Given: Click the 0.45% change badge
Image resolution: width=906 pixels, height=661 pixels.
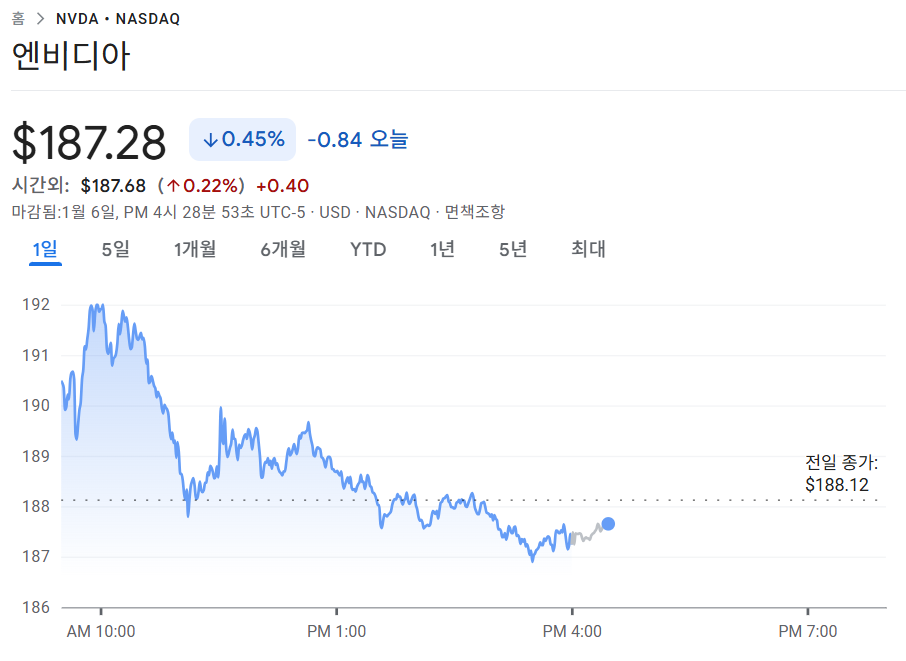Looking at the screenshot, I should pos(243,140).
